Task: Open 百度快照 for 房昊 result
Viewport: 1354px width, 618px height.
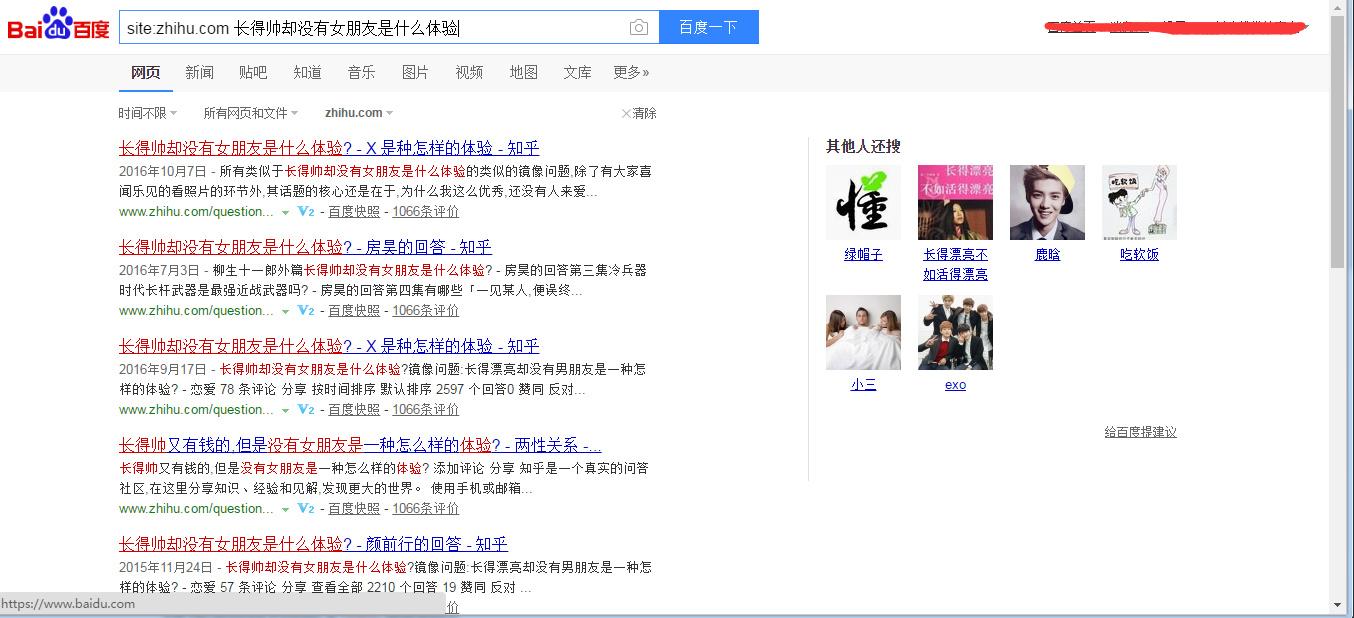Action: (x=354, y=311)
